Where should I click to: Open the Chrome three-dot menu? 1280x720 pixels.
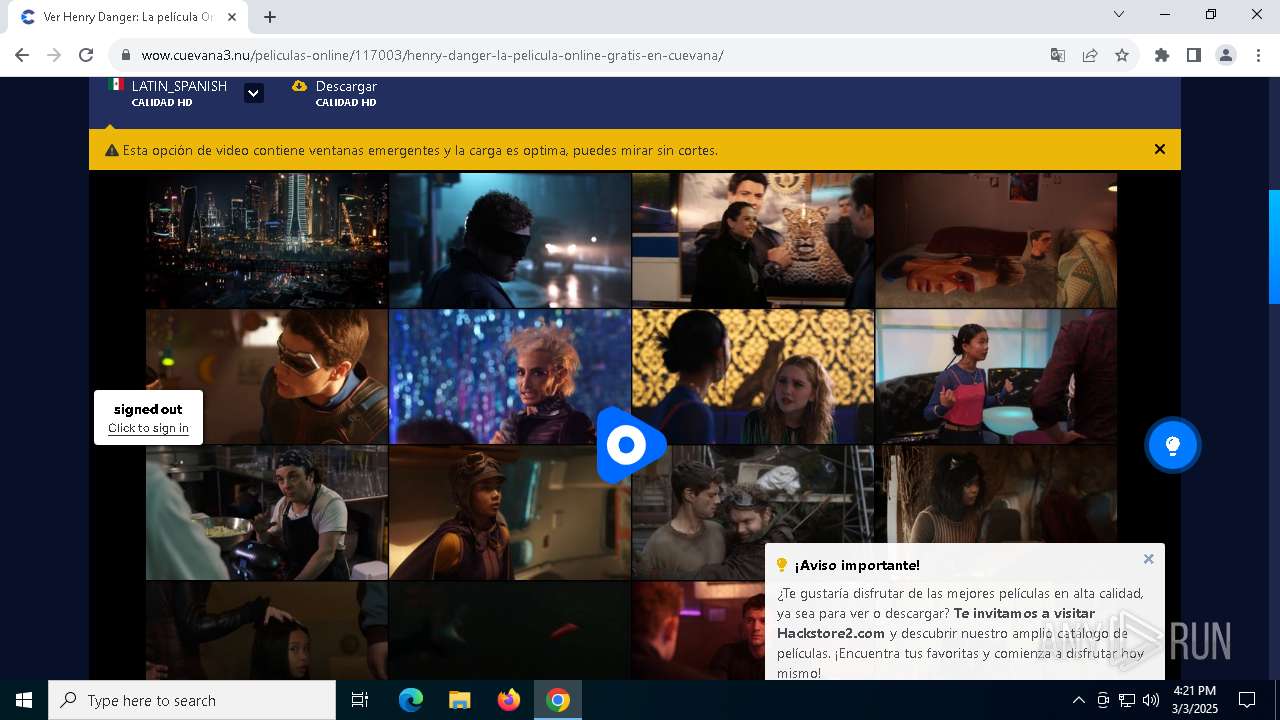pyautogui.click(x=1258, y=55)
